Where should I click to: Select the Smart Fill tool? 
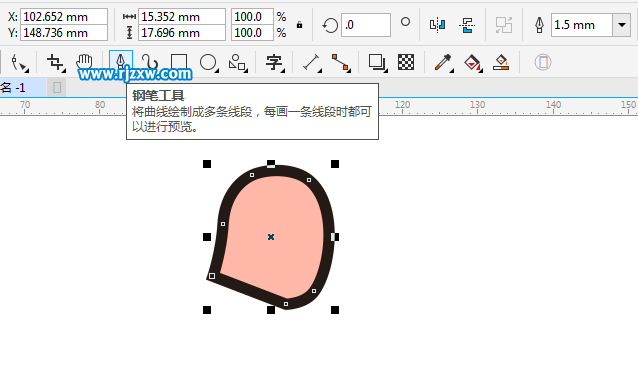(x=501, y=62)
